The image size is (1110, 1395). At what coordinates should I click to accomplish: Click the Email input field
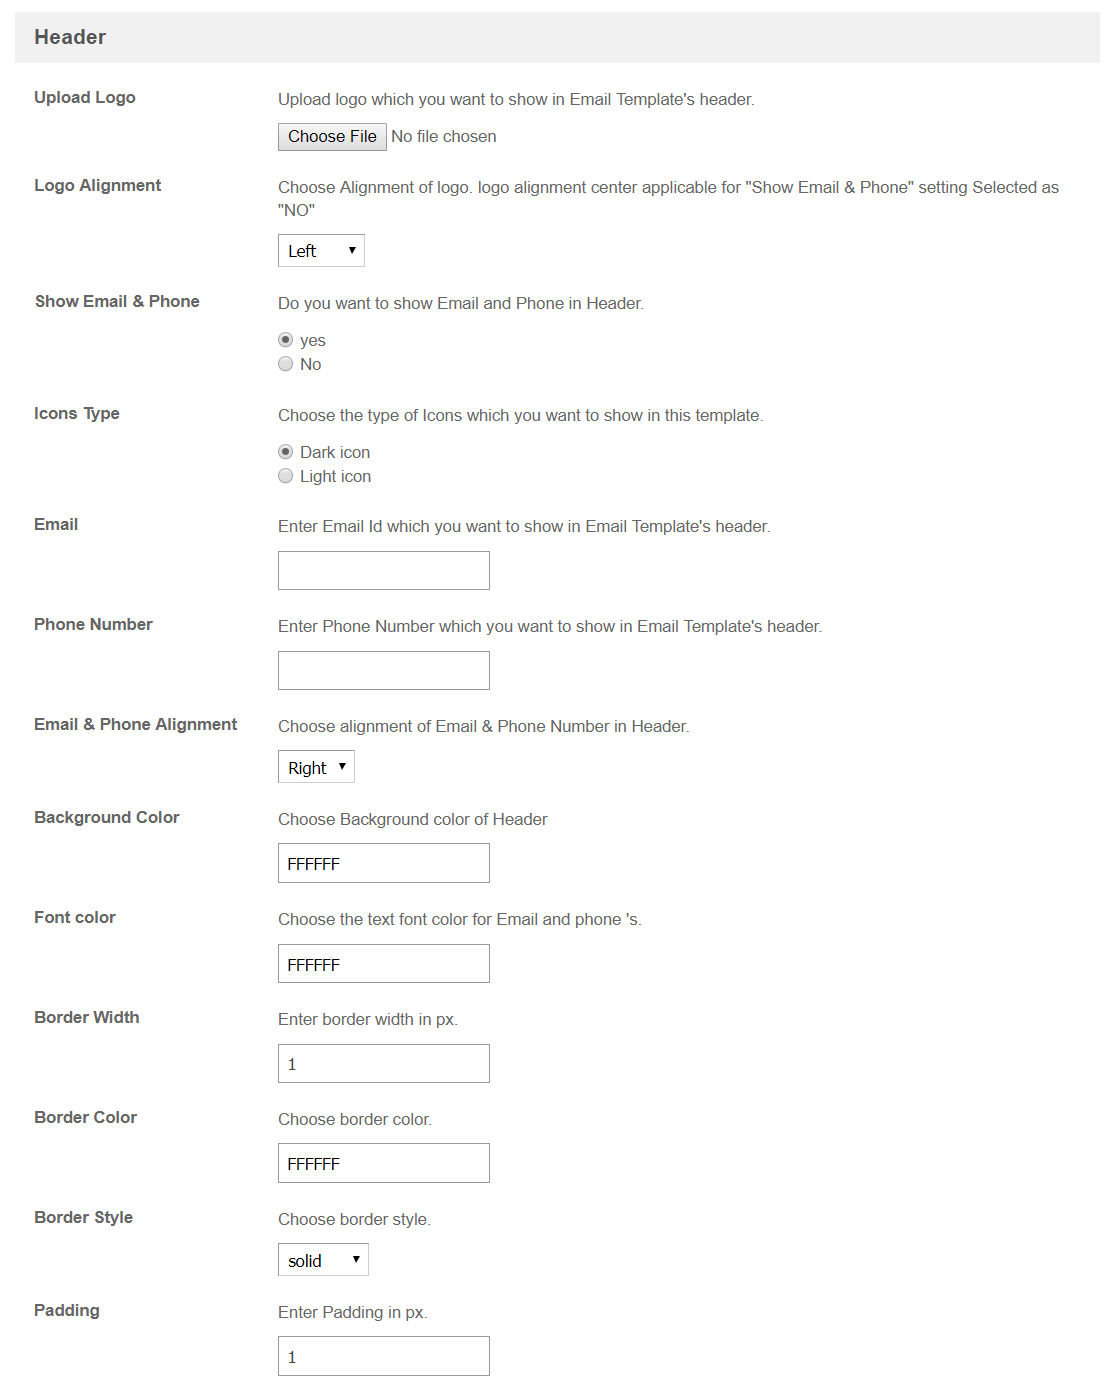point(384,570)
